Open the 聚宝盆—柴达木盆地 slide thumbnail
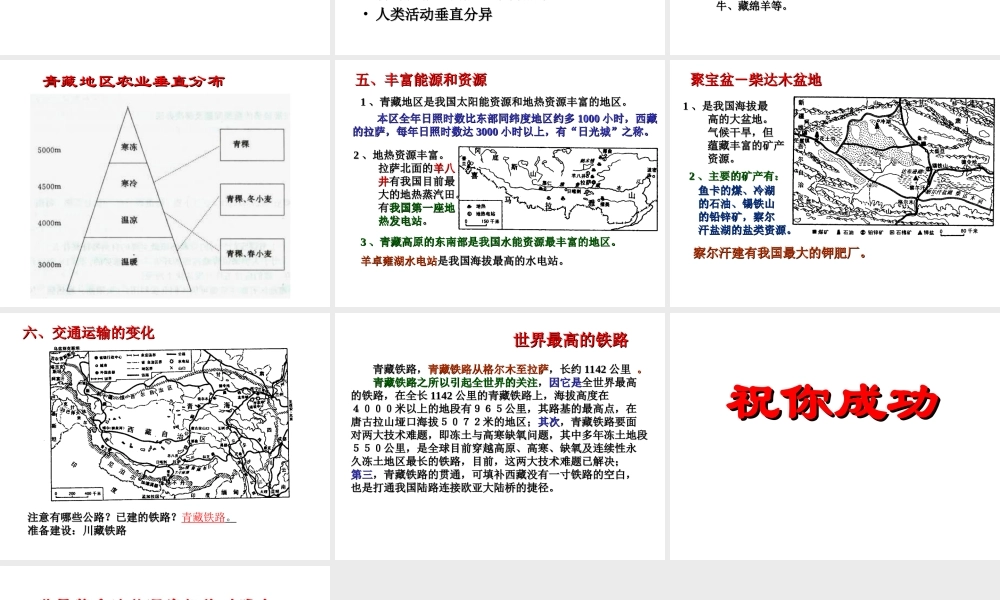Viewport: 1000px width, 600px height. click(x=835, y=183)
